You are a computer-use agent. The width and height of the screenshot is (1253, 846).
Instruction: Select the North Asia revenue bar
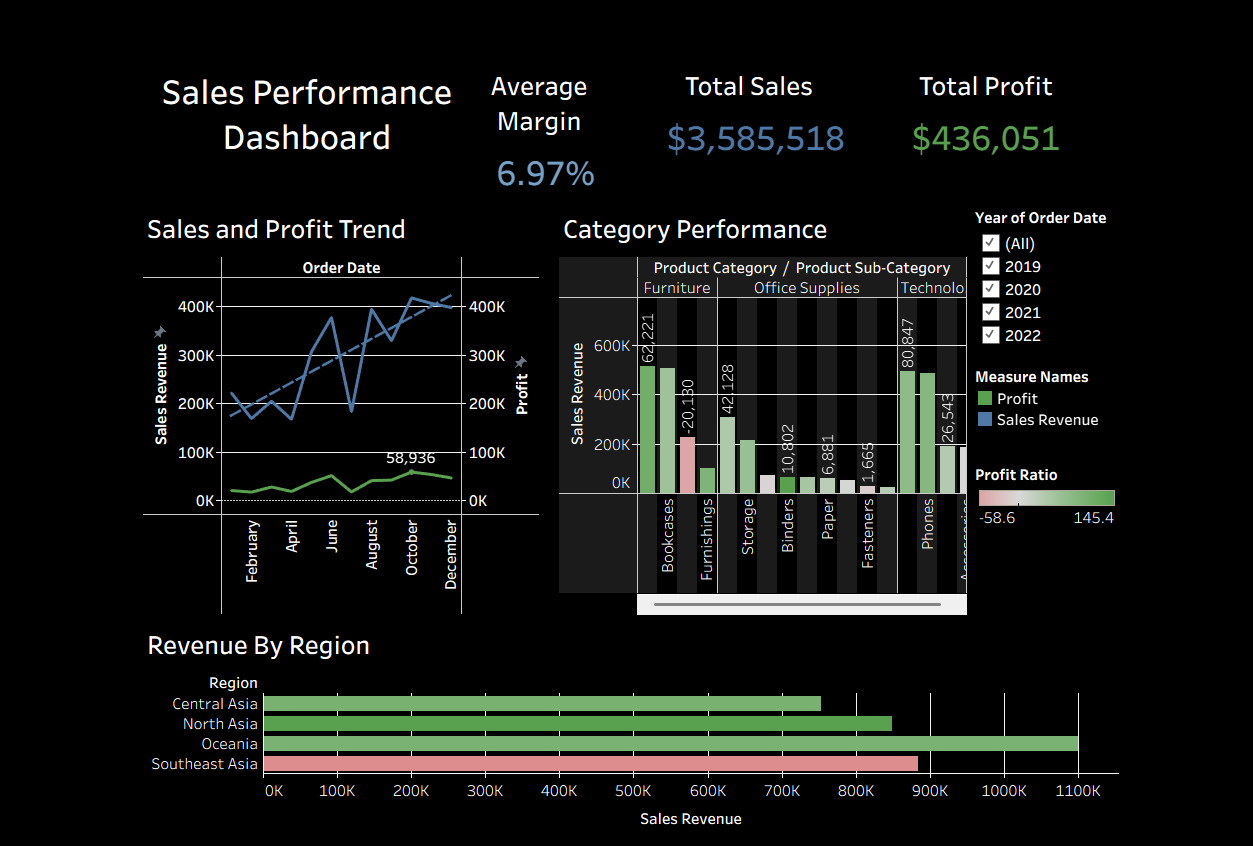click(x=577, y=724)
